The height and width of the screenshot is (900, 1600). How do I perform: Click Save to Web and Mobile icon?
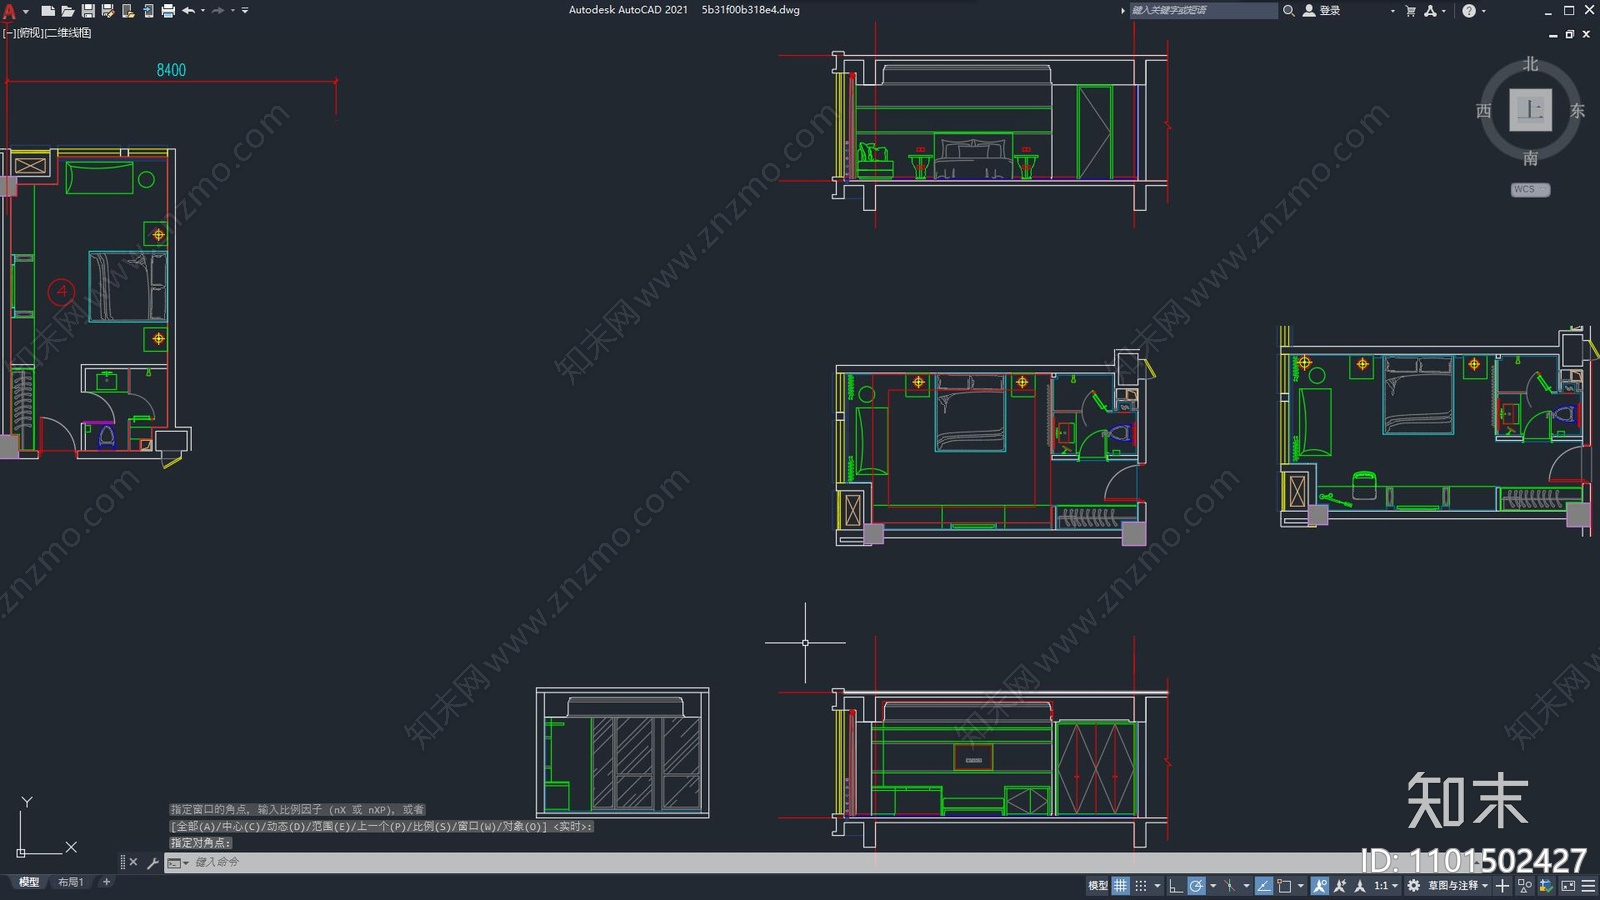pos(148,11)
